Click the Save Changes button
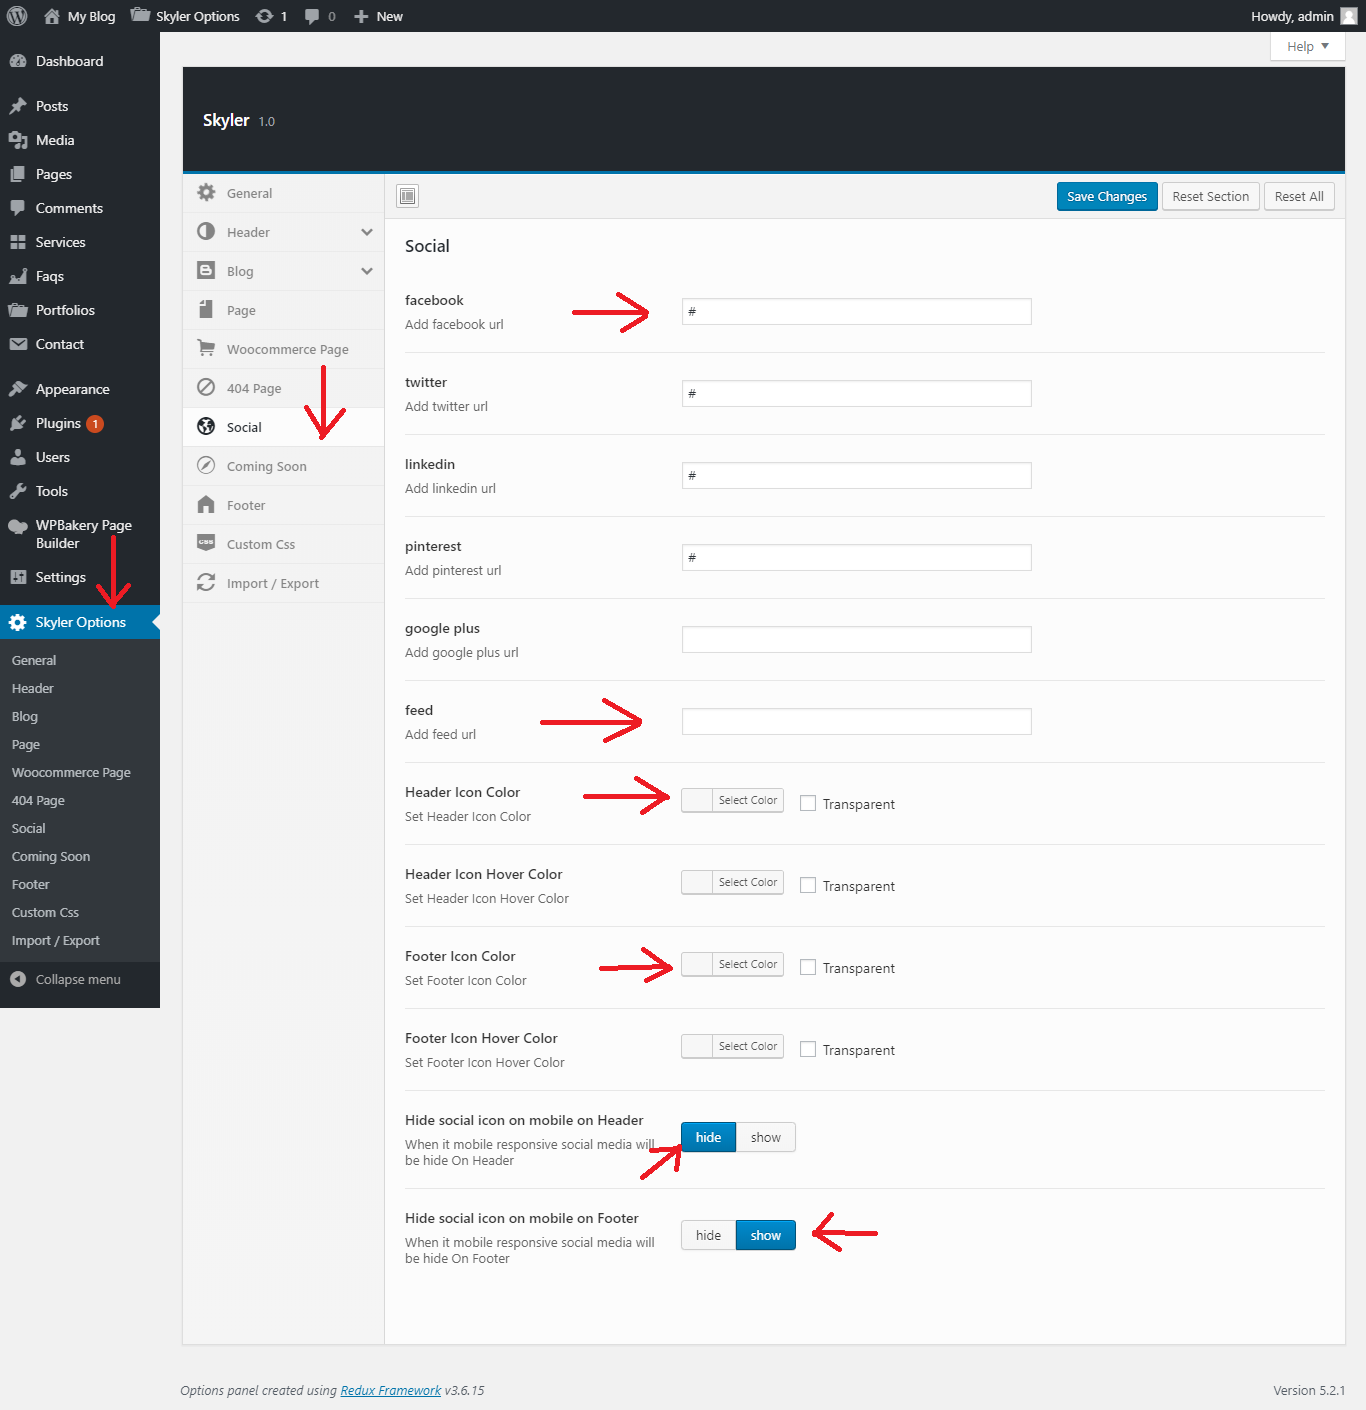This screenshot has width=1366, height=1410. tap(1107, 196)
